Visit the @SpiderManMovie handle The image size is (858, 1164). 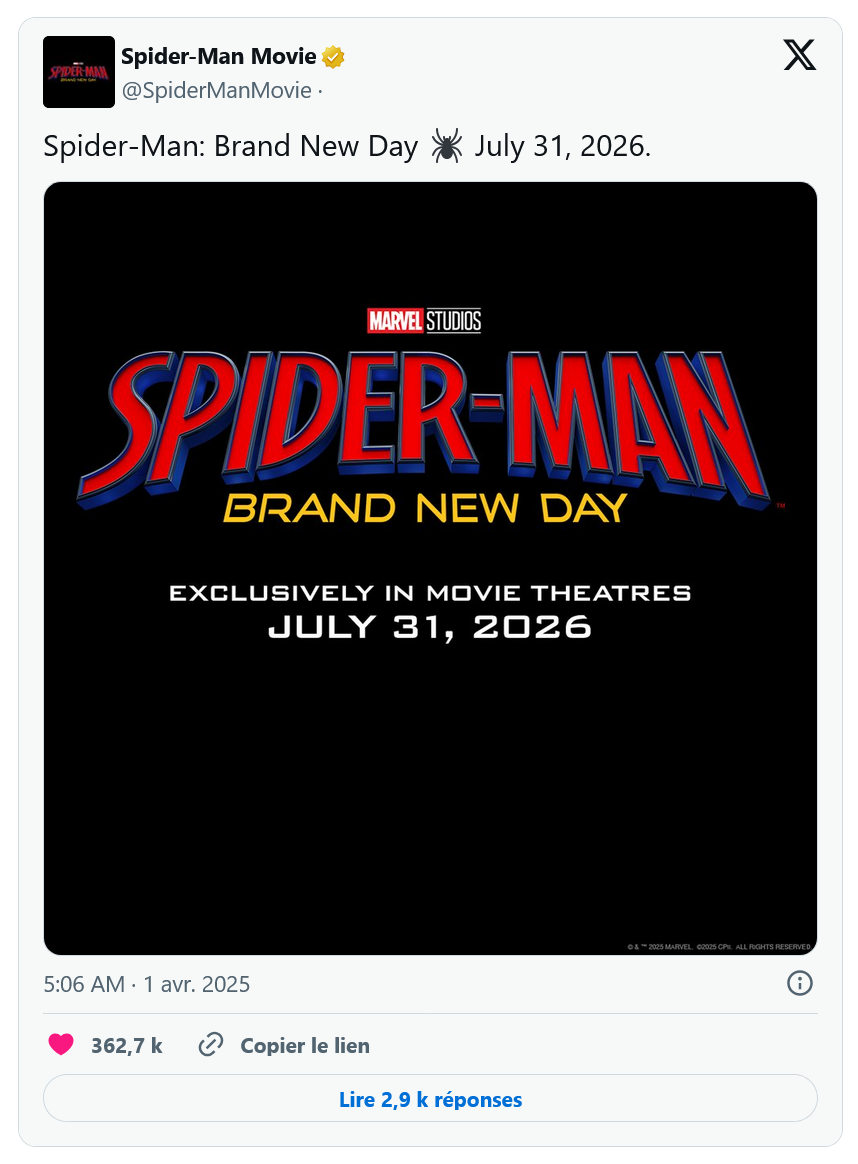point(217,91)
